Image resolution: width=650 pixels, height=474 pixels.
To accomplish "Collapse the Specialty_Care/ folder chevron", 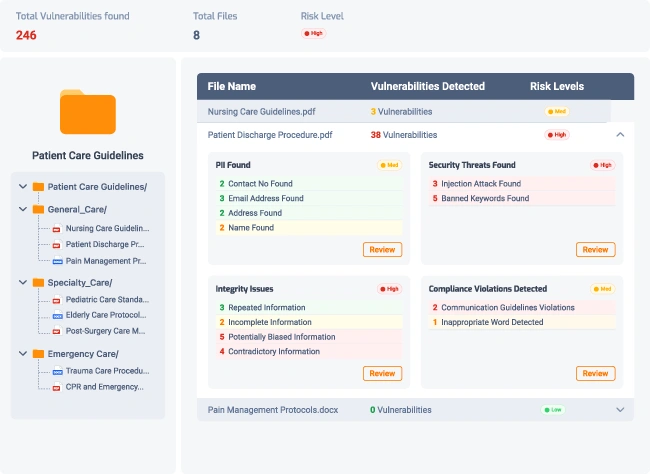I will coord(23,283).
